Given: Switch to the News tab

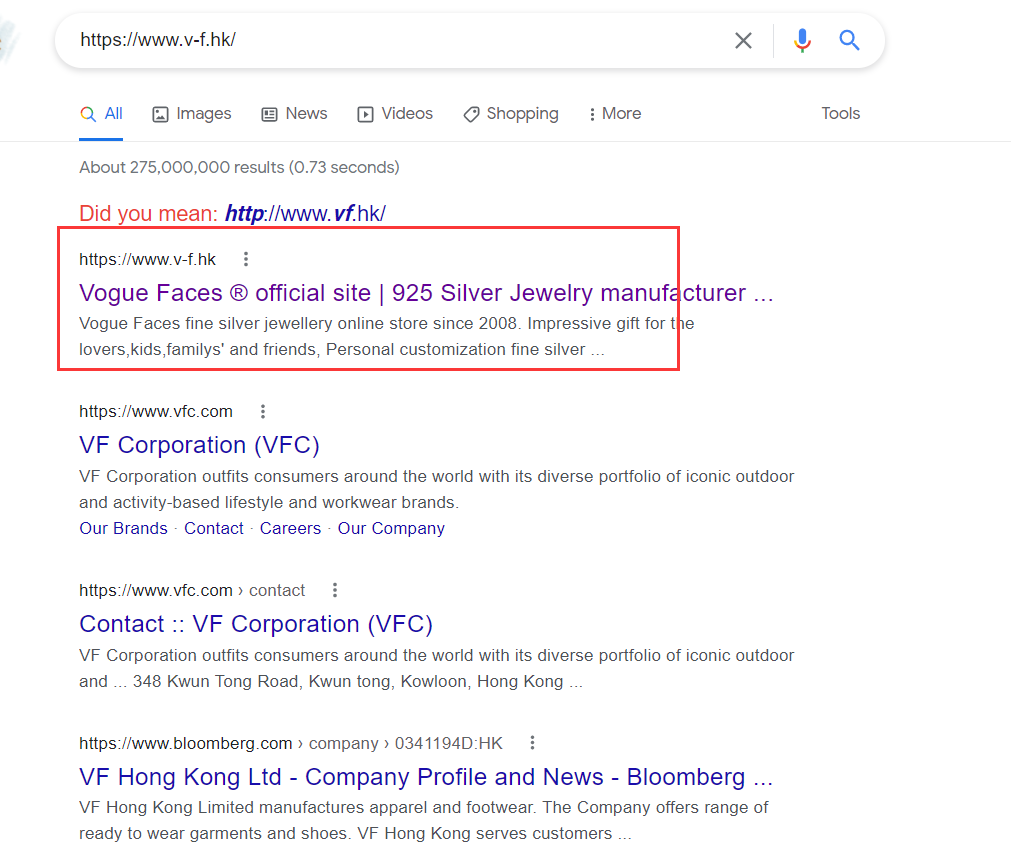Looking at the screenshot, I should (294, 114).
